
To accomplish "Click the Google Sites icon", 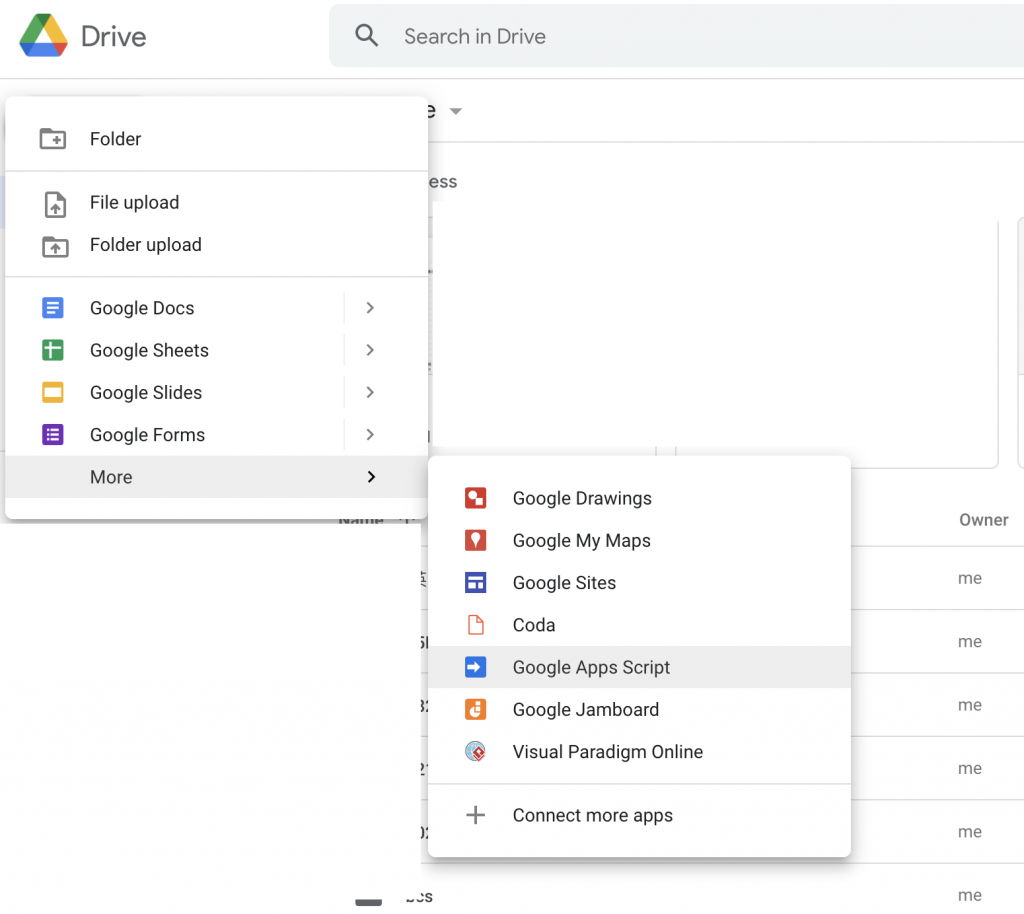I will click(x=475, y=582).
